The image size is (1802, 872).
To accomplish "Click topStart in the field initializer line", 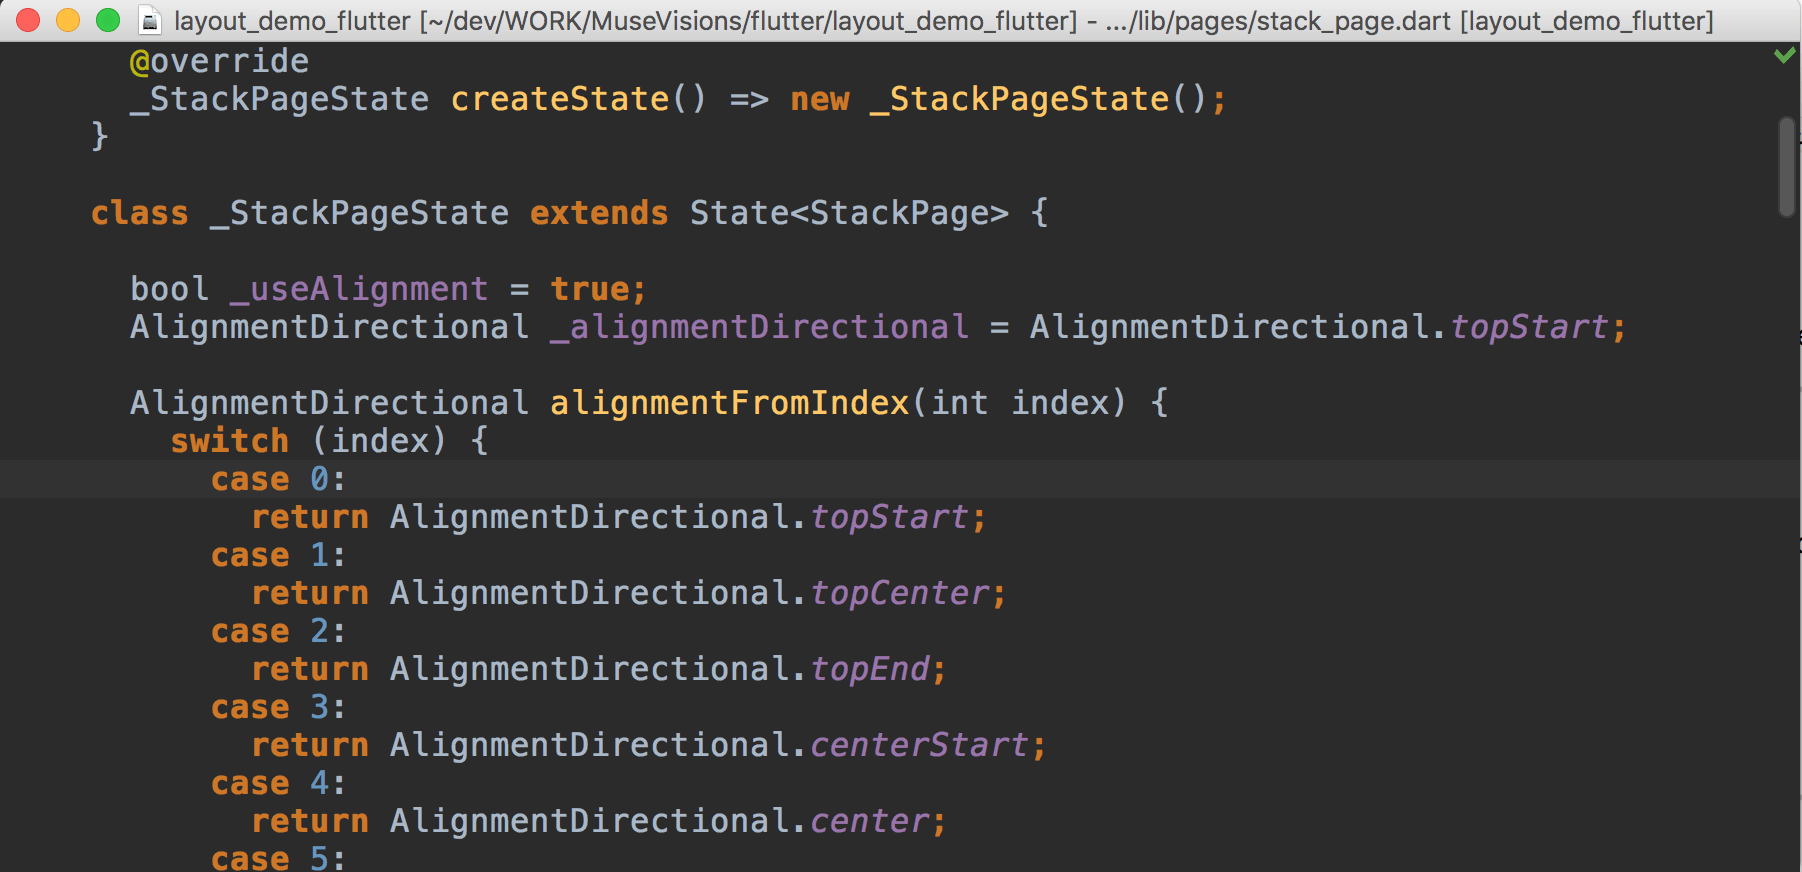I will pyautogui.click(x=1529, y=327).
